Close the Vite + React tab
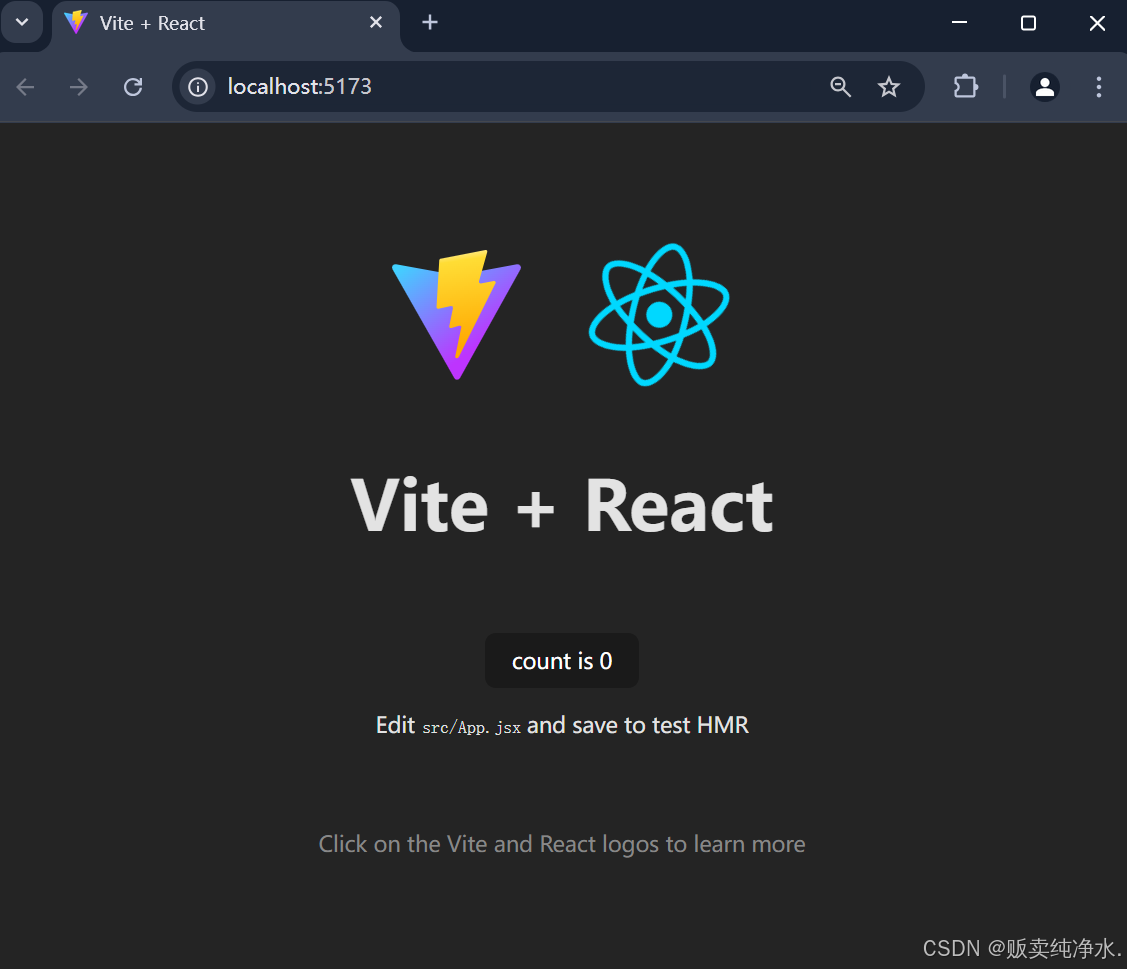The width and height of the screenshot is (1127, 969). pyautogui.click(x=376, y=22)
